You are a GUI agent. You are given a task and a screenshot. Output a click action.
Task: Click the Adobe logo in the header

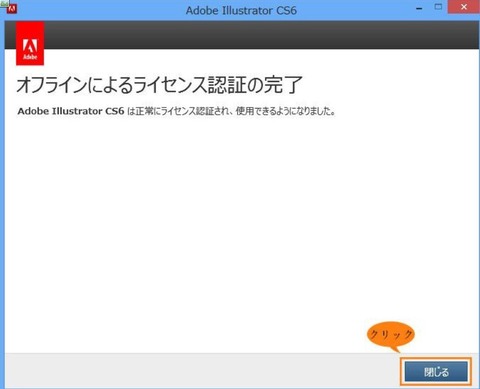[x=30, y=43]
